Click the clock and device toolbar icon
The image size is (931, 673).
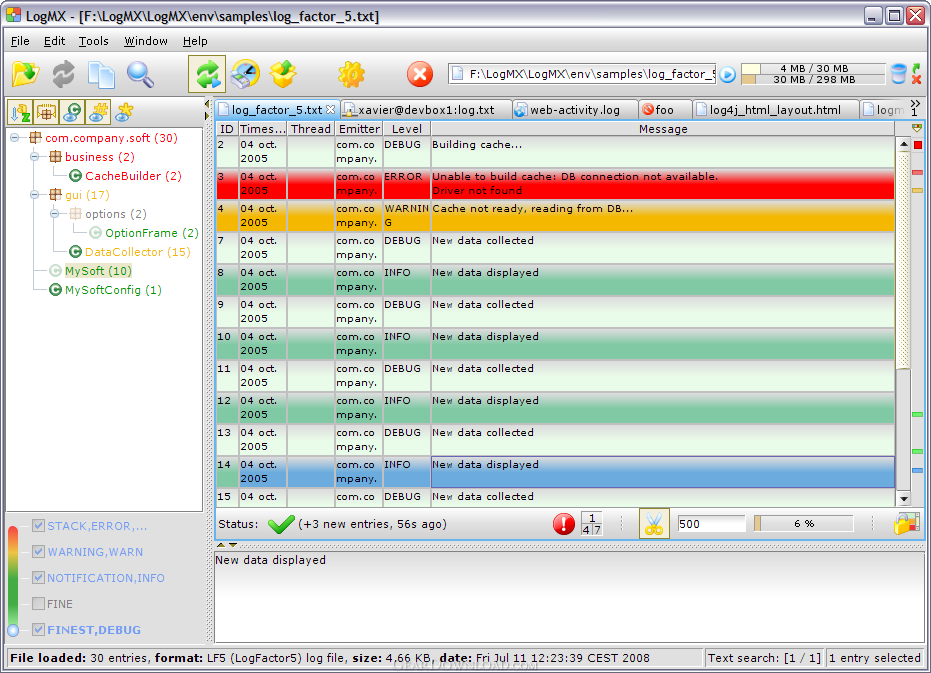[245, 74]
